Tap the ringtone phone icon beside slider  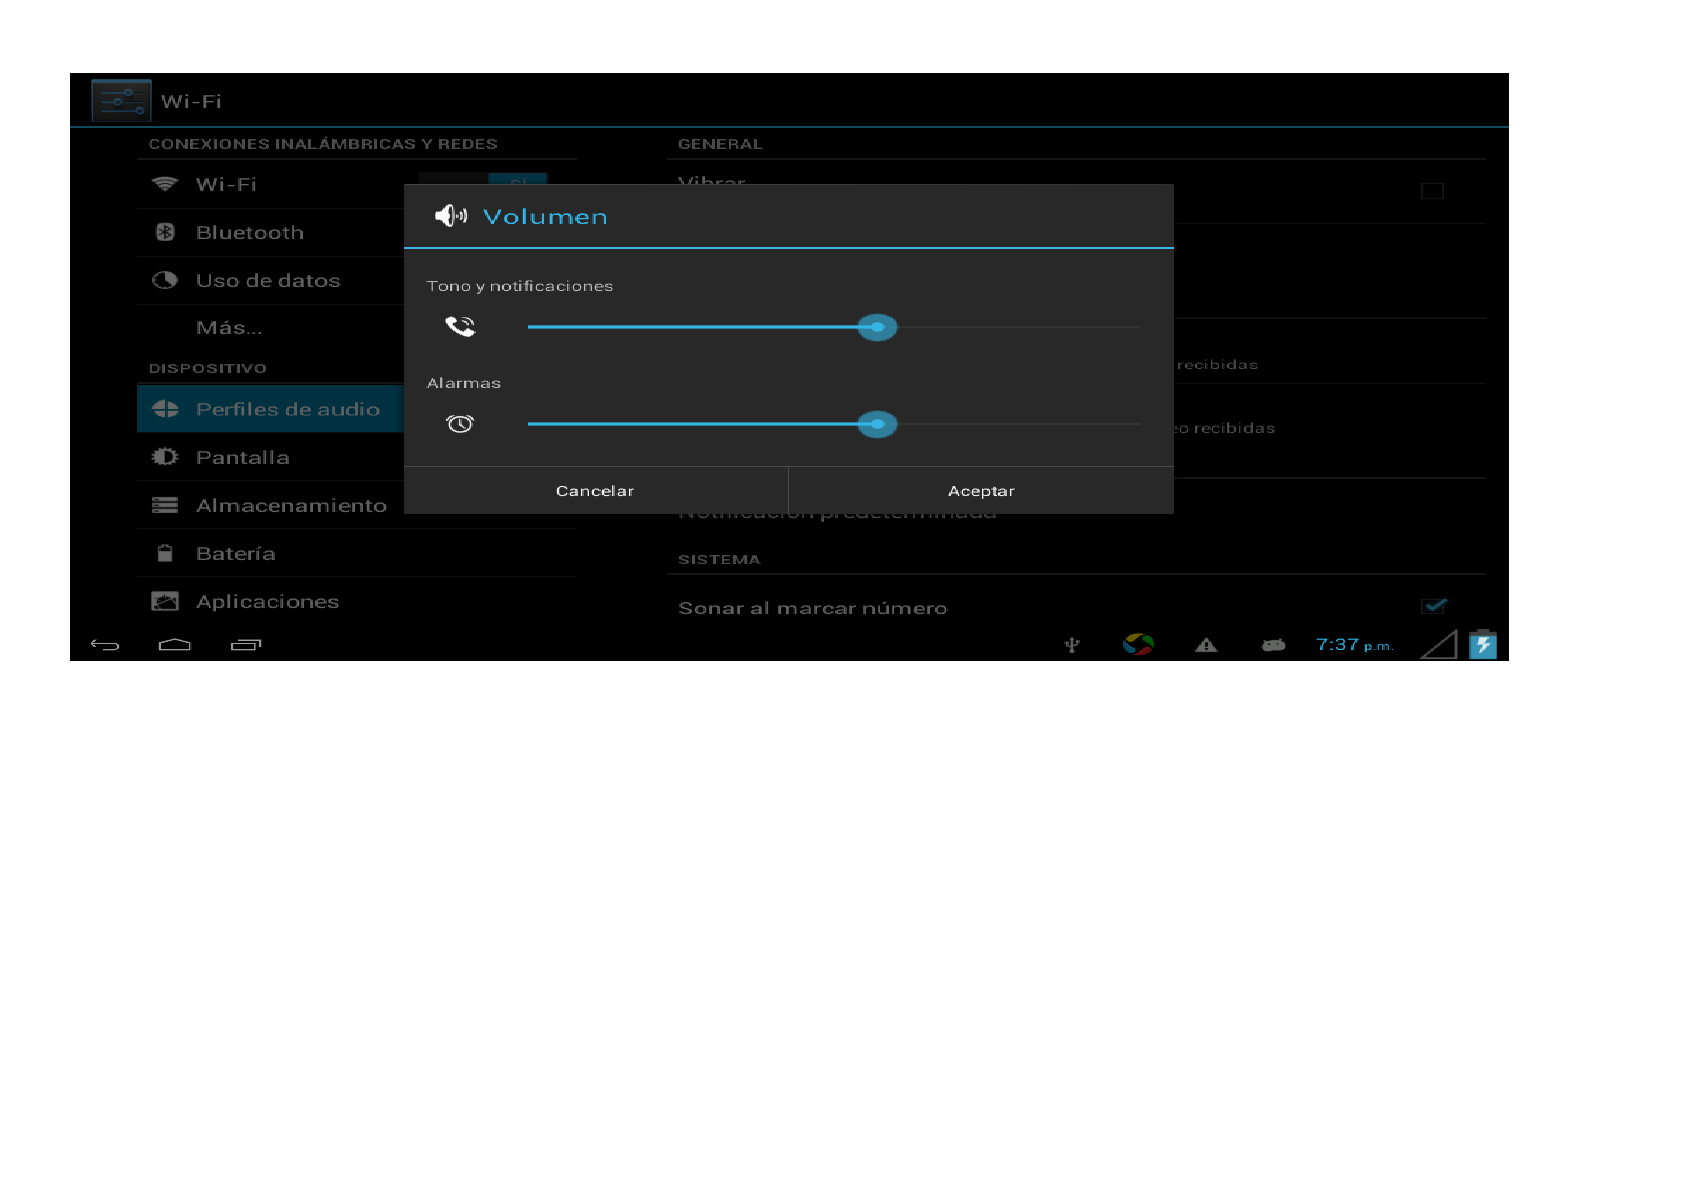click(460, 326)
